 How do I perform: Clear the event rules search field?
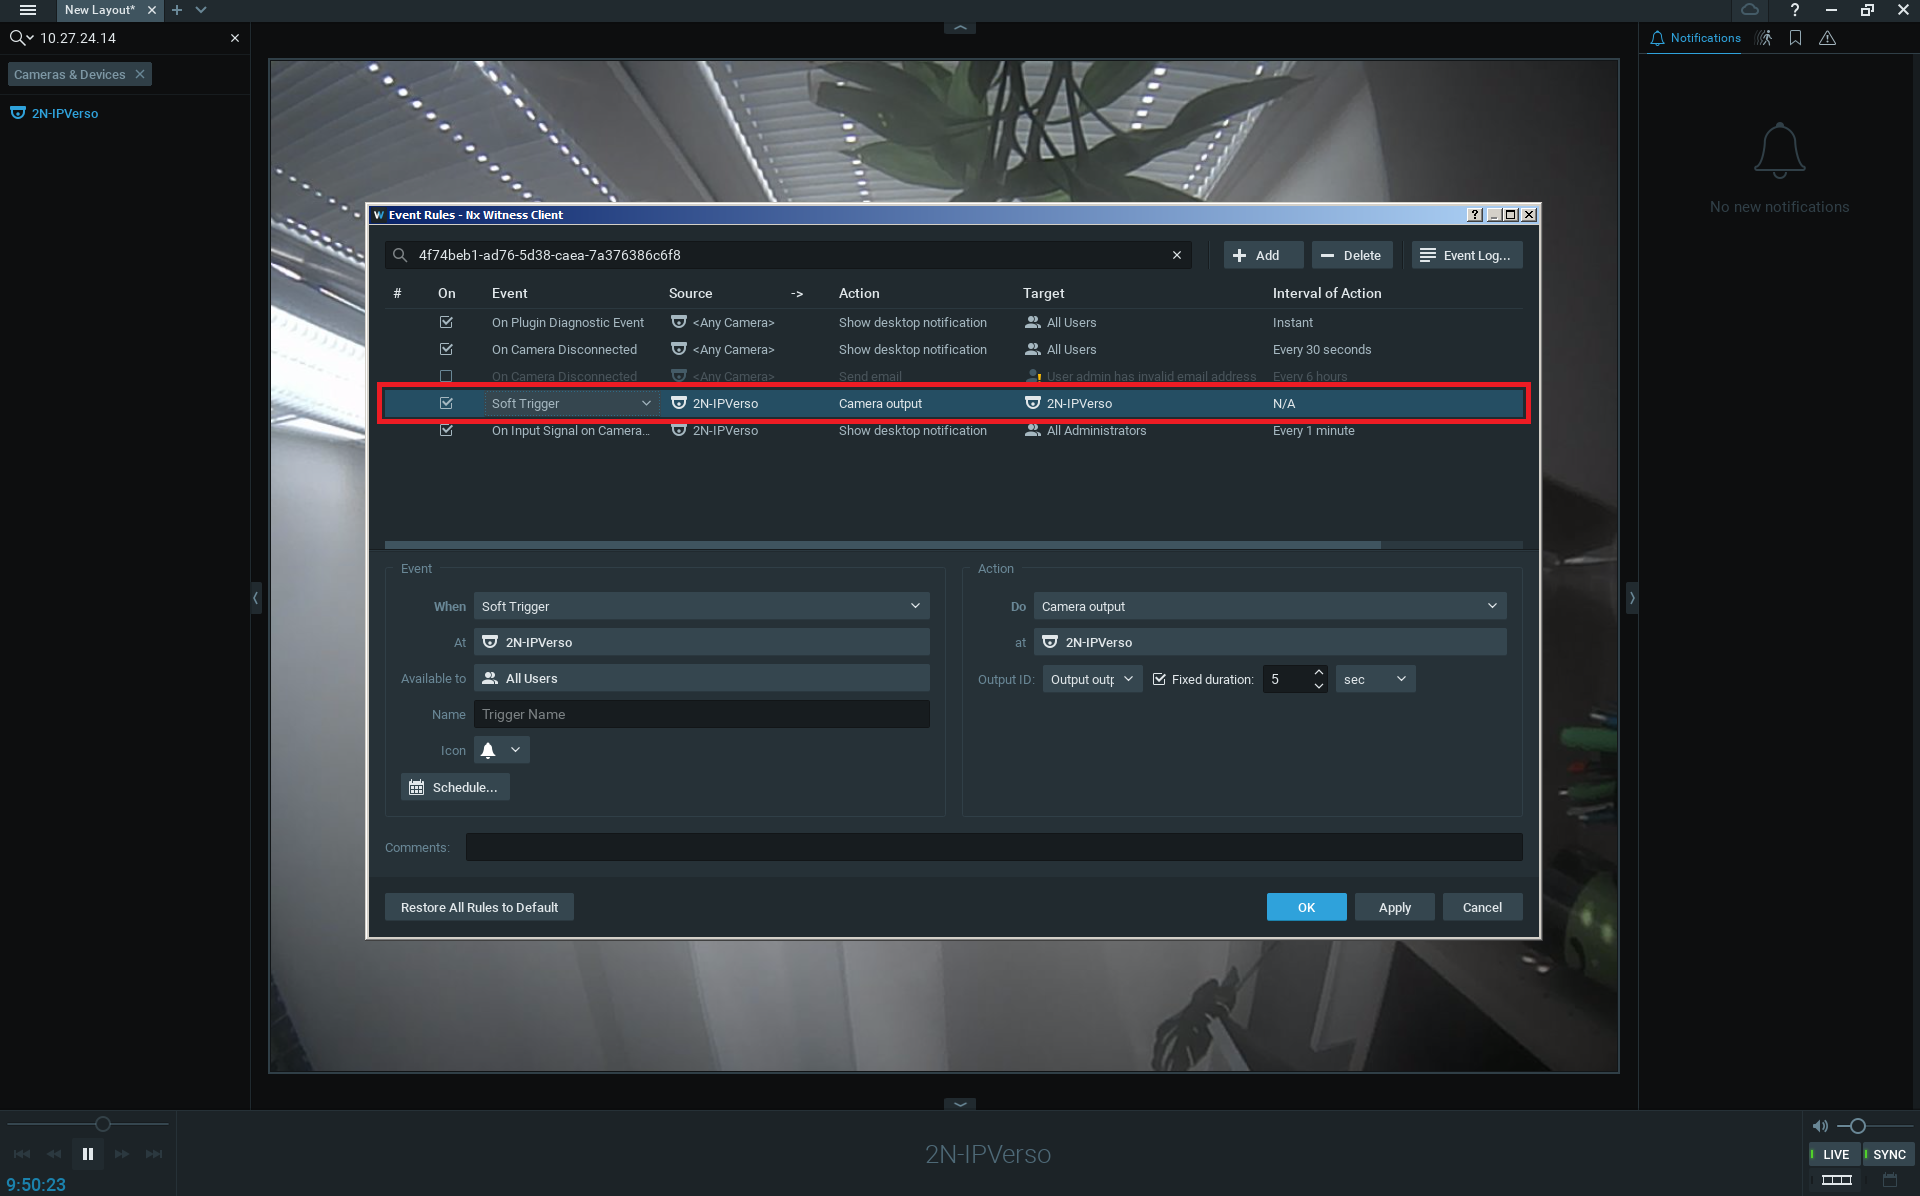[1177, 255]
